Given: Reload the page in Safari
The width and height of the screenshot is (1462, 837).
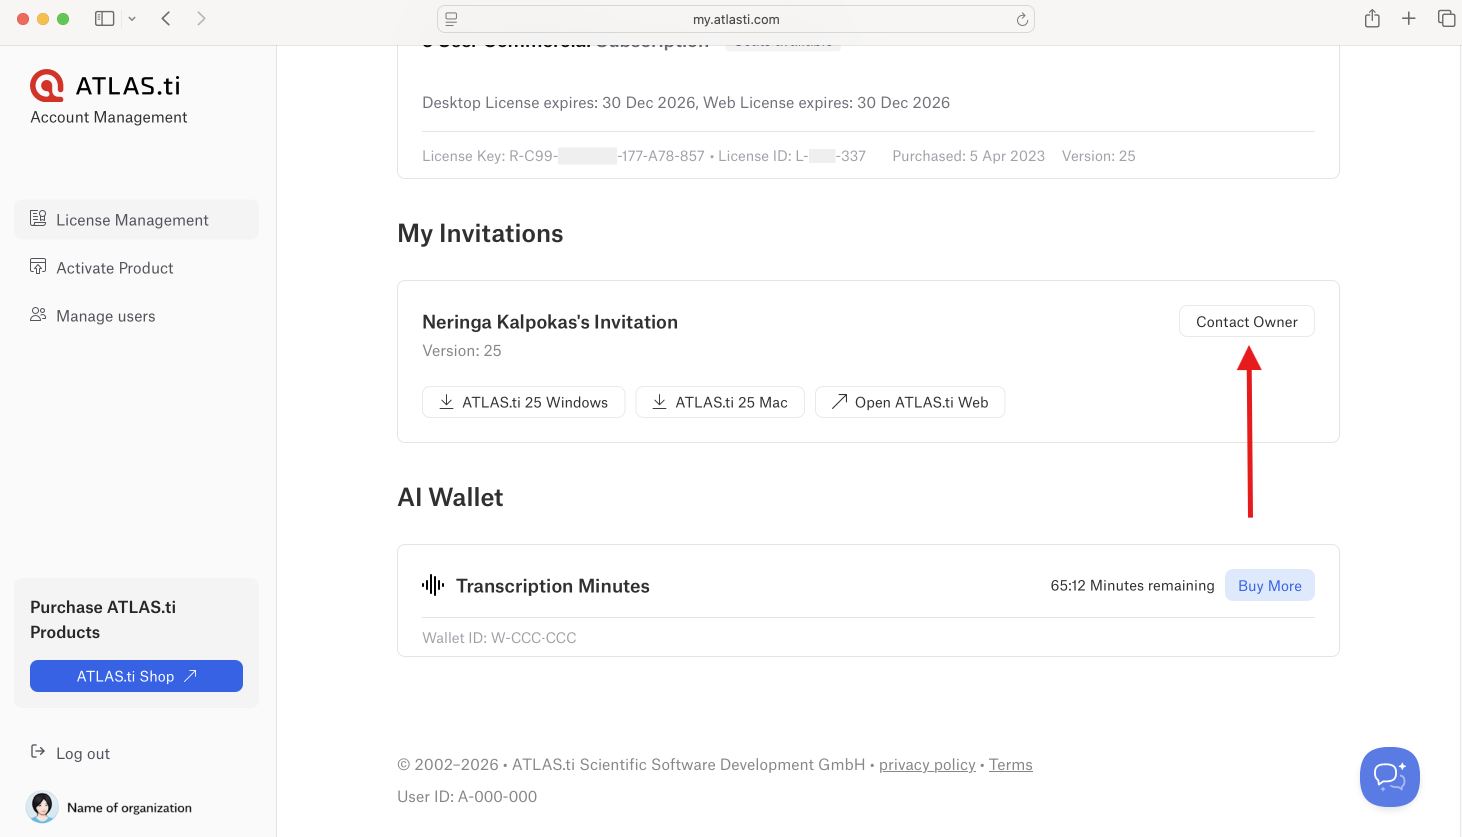Looking at the screenshot, I should point(1021,19).
